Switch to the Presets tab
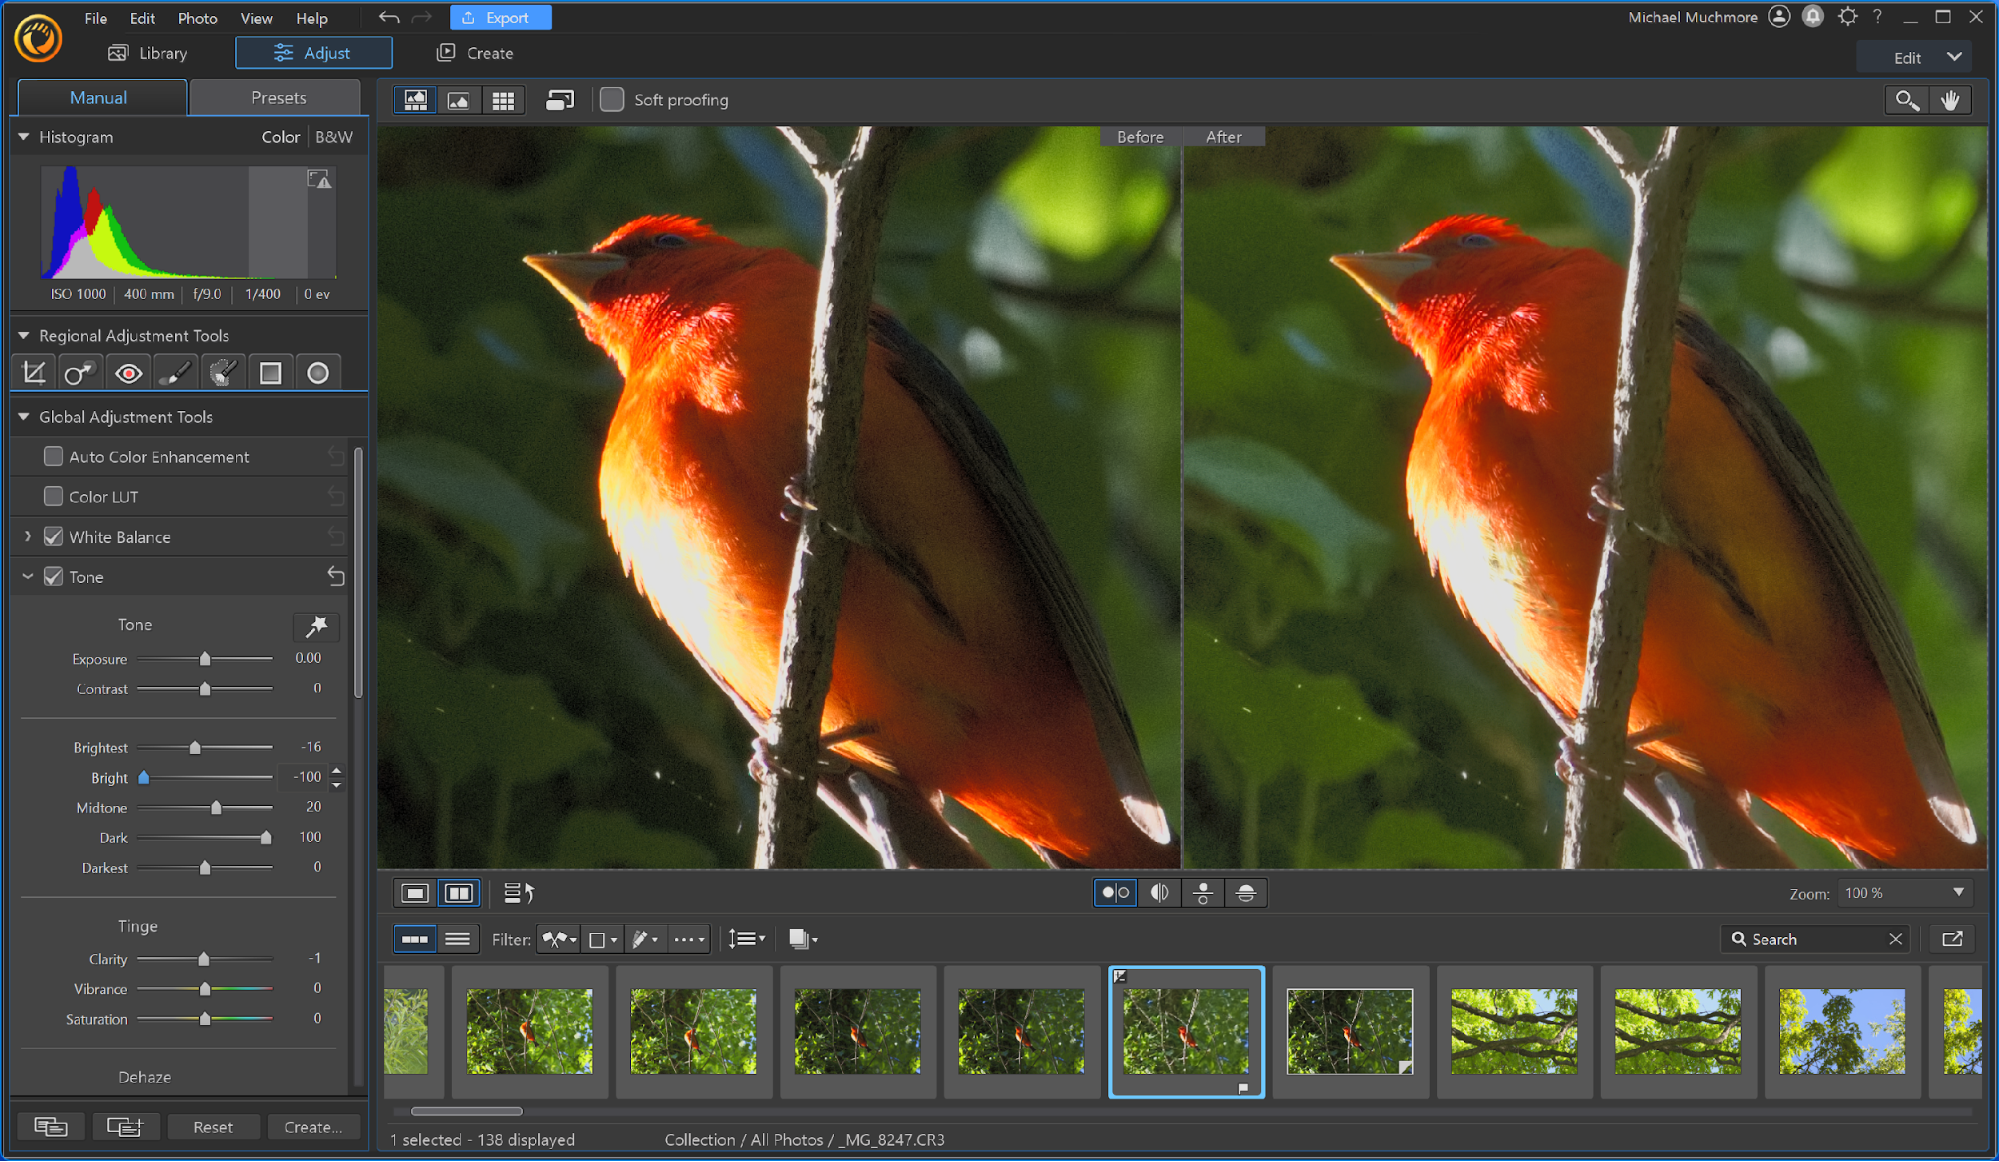 click(x=277, y=97)
